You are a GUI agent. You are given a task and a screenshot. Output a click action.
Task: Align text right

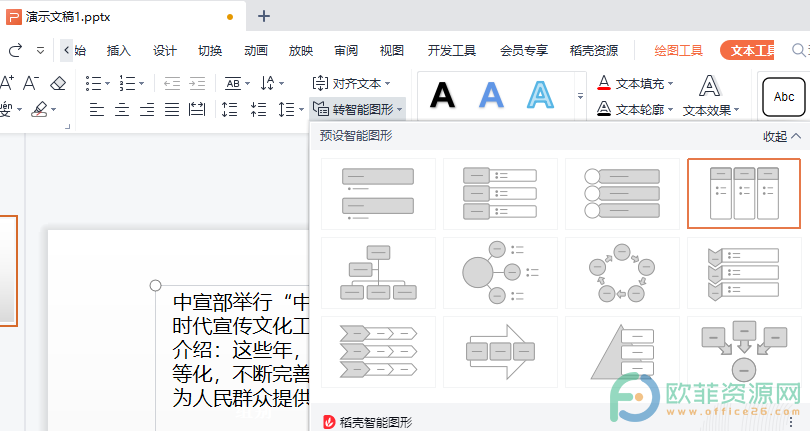147,110
